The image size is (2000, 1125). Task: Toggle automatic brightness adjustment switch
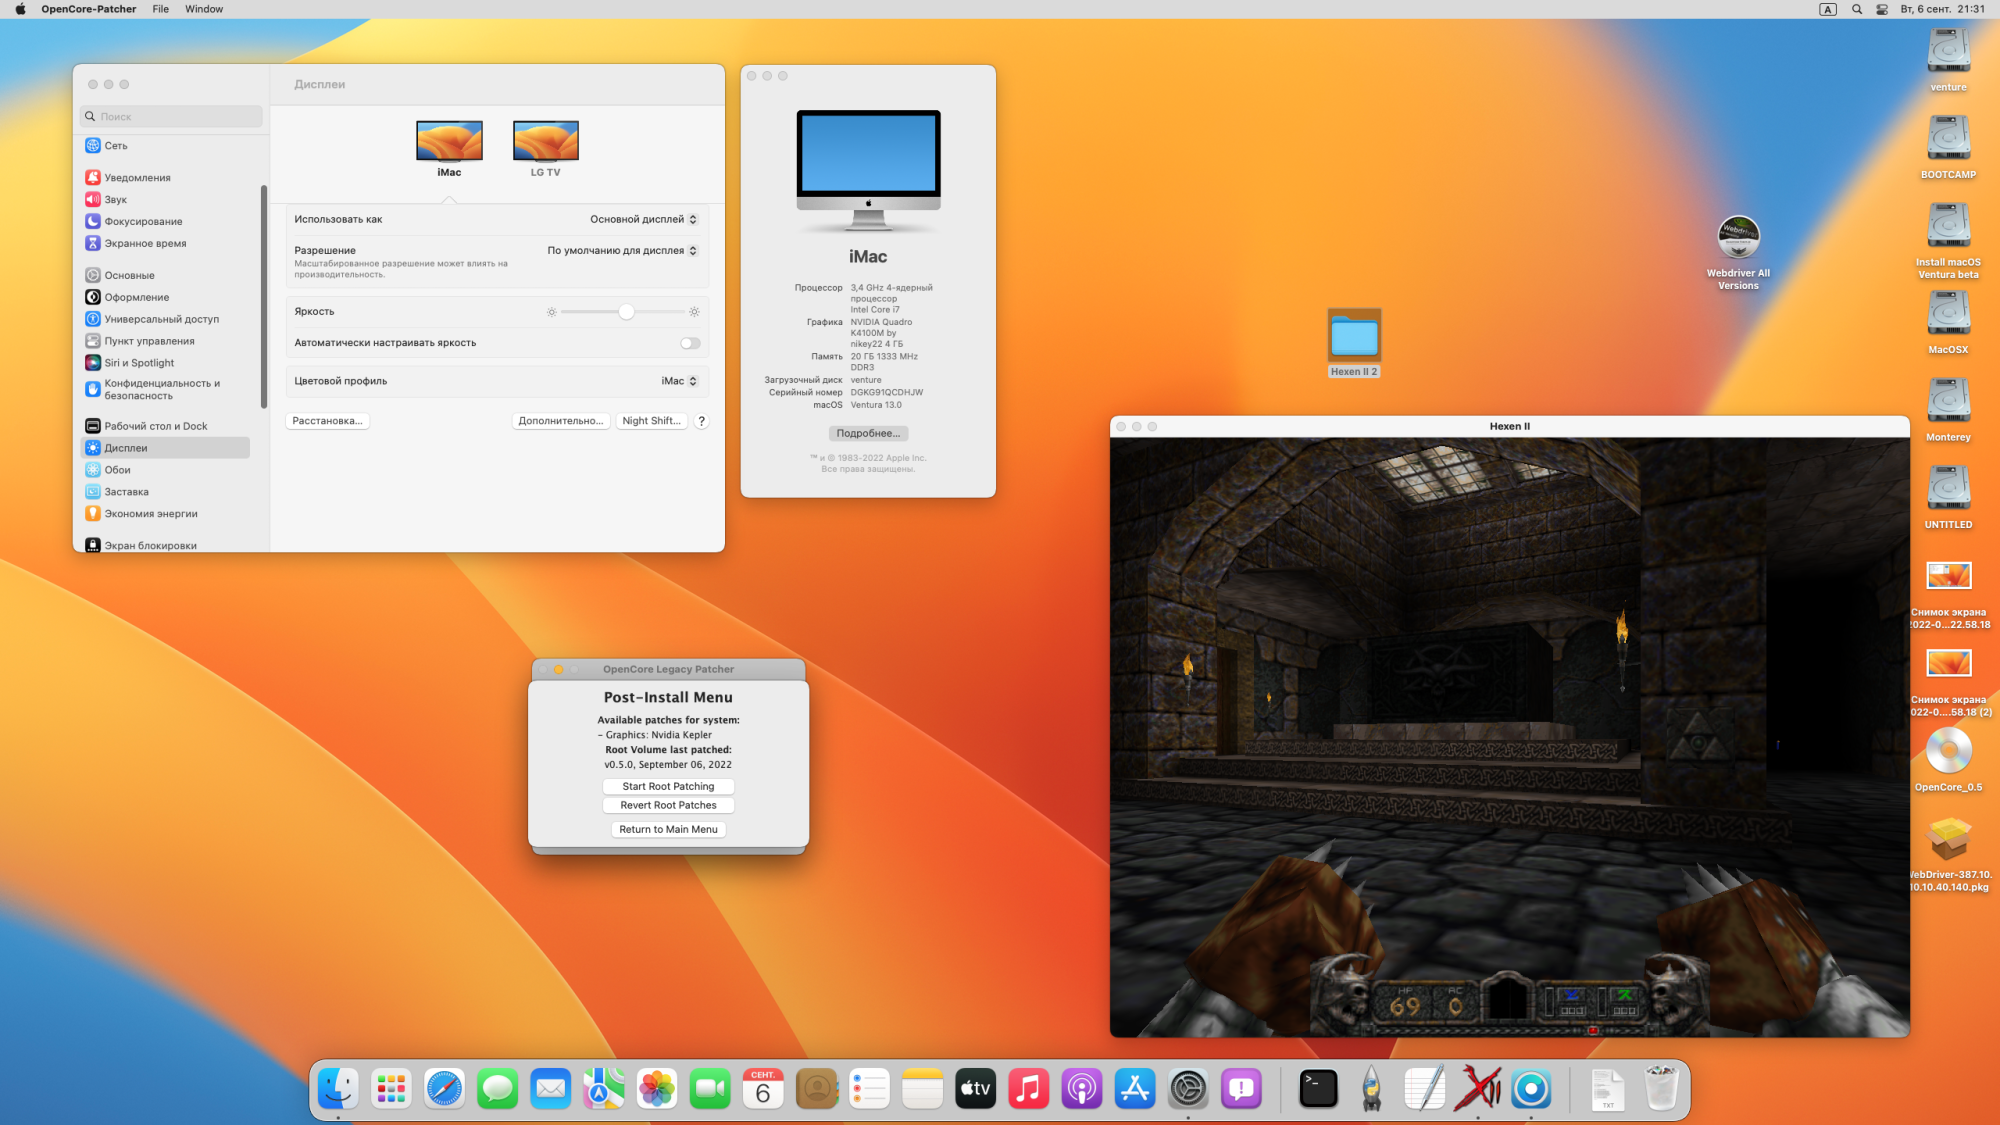click(x=690, y=343)
